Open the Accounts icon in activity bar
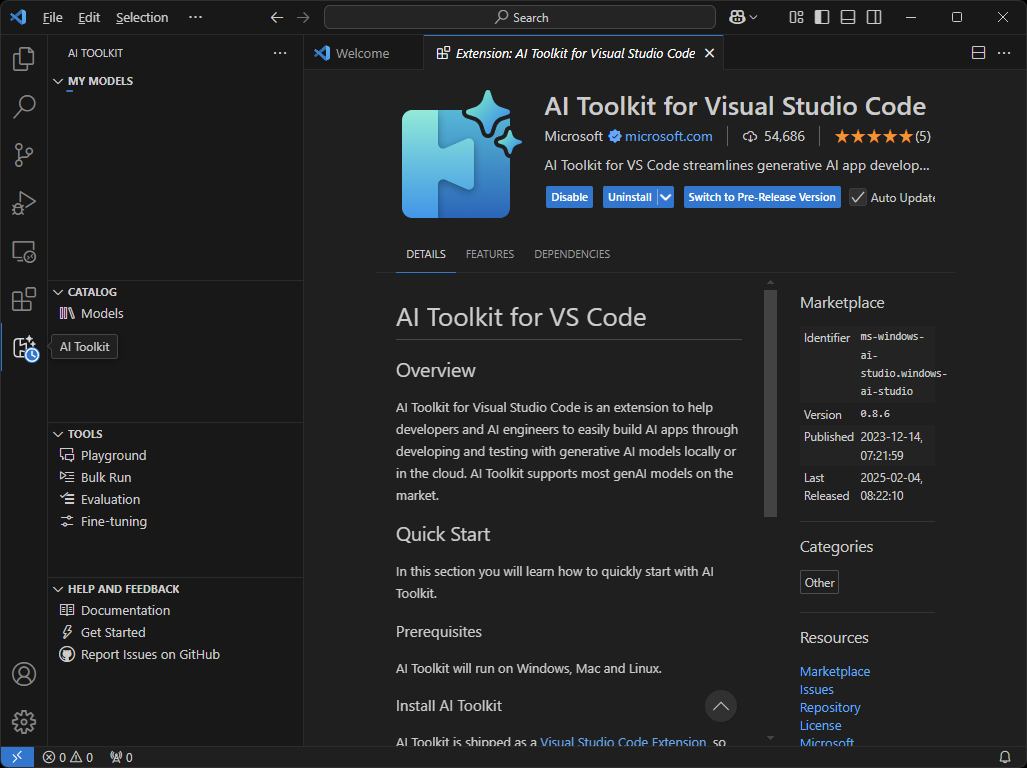This screenshot has width=1027, height=768. click(x=23, y=674)
